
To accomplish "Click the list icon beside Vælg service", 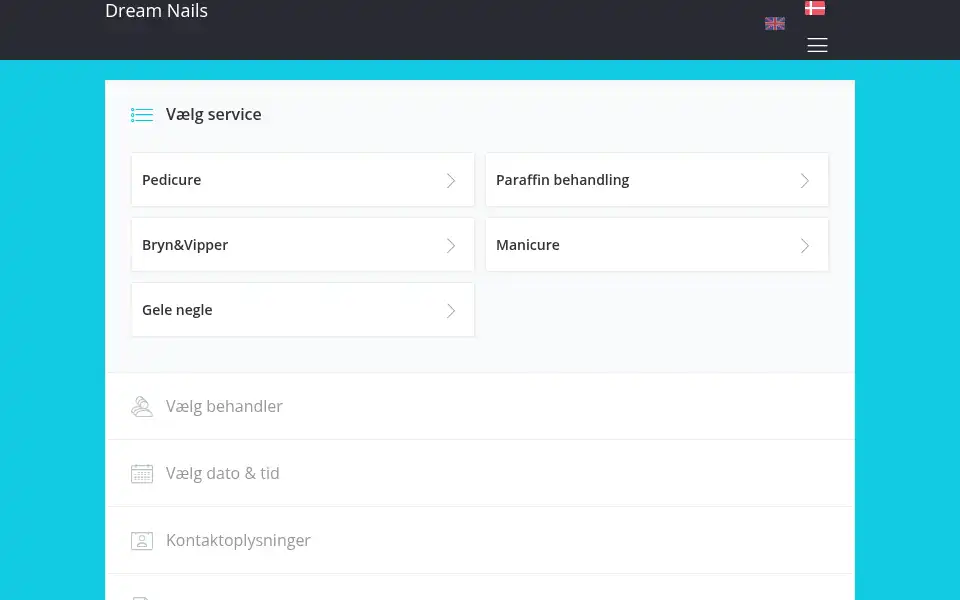I will click(142, 114).
